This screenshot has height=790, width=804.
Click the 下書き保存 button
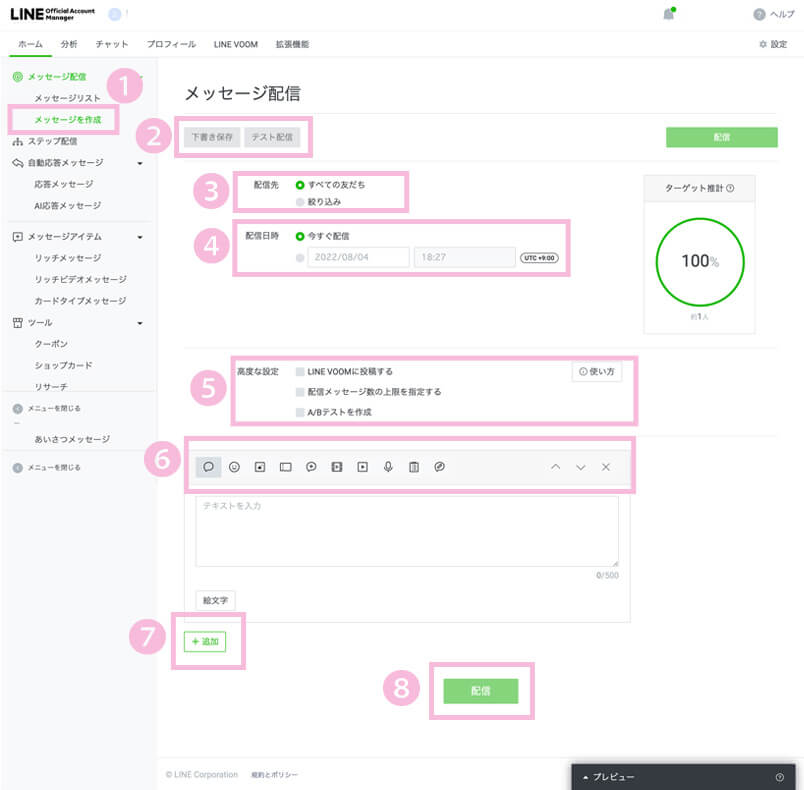pyautogui.click(x=211, y=138)
